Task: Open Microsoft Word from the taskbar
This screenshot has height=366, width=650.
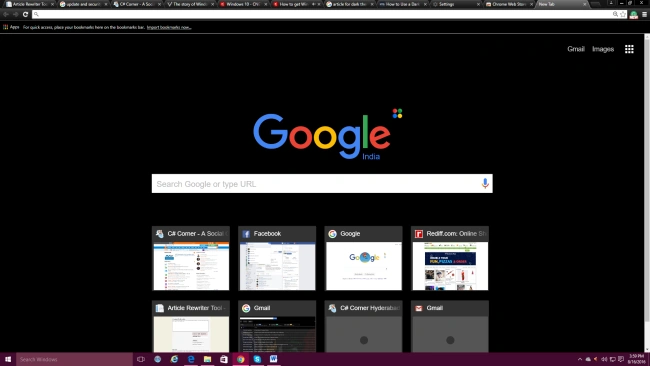Action: 274,359
